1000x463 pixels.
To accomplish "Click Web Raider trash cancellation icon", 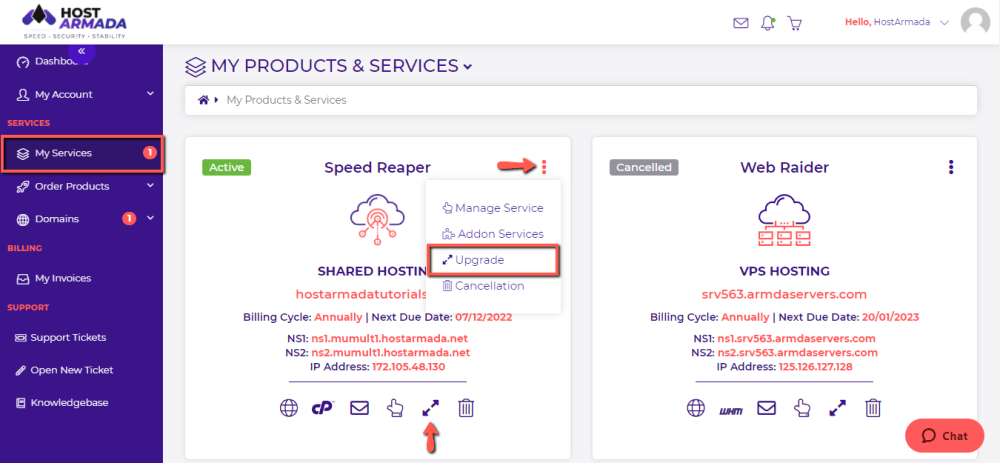I will pos(873,408).
